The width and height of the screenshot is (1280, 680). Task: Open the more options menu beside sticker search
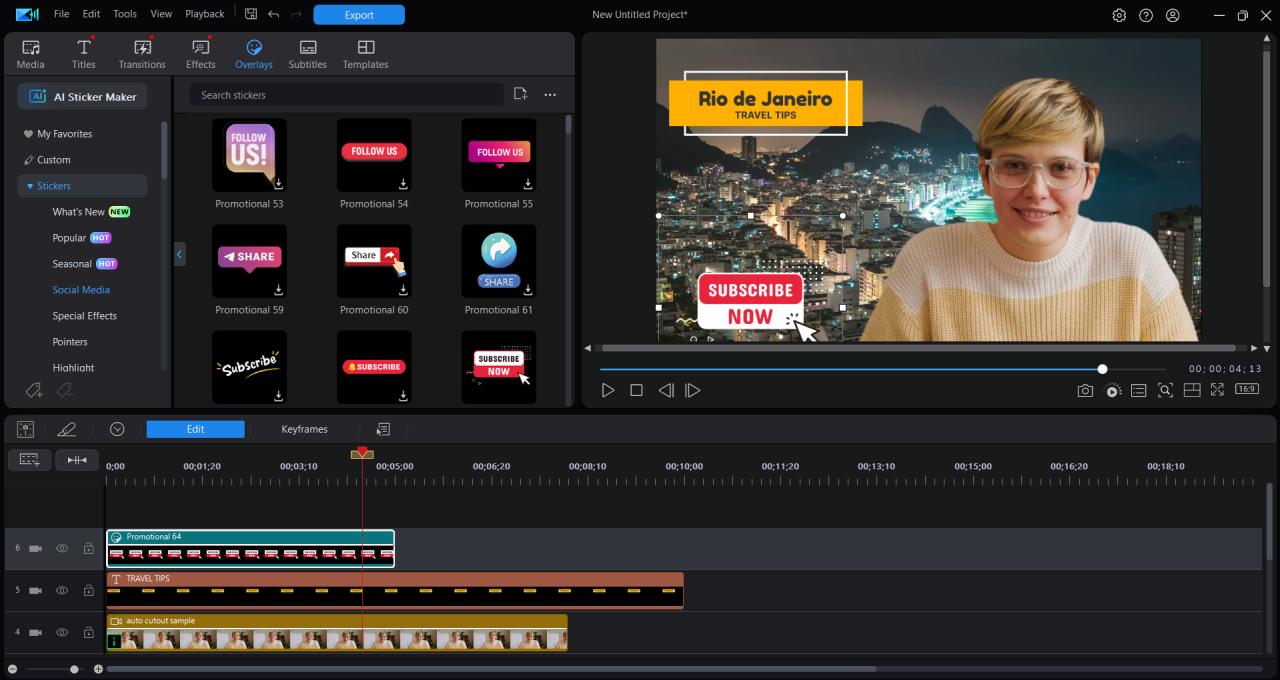click(549, 93)
